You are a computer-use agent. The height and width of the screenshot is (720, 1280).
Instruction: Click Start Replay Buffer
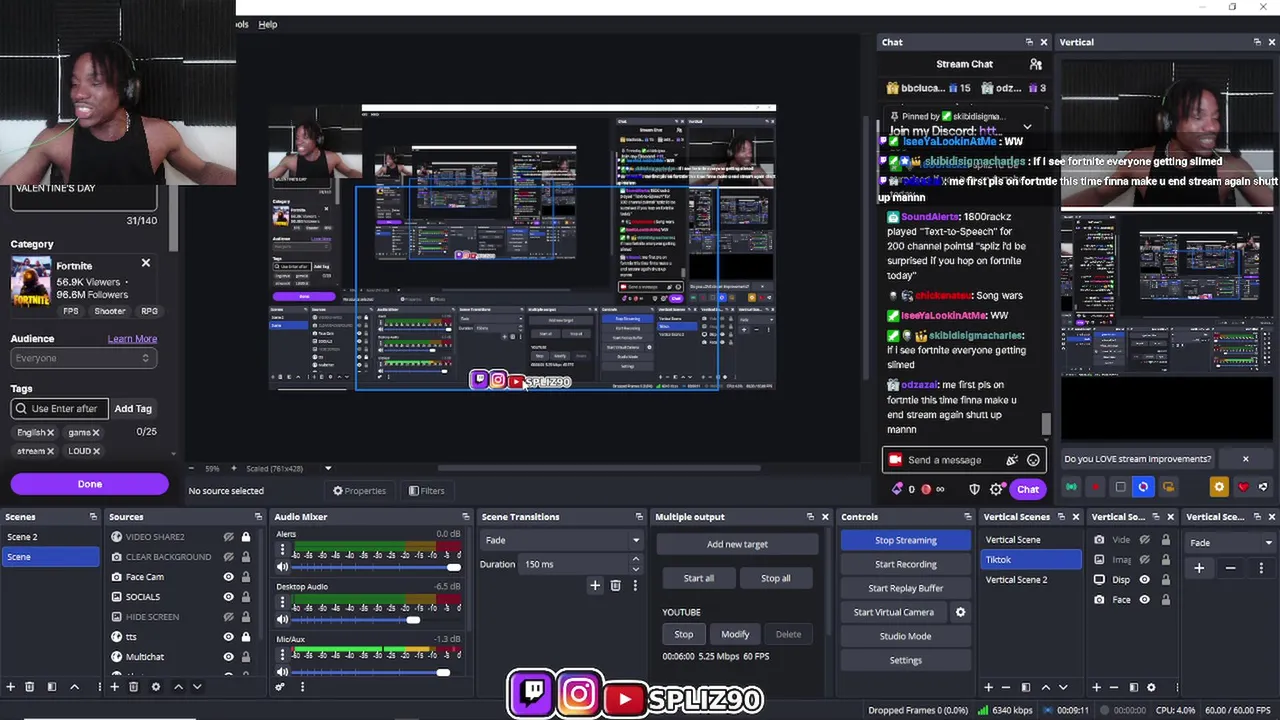[x=905, y=588]
